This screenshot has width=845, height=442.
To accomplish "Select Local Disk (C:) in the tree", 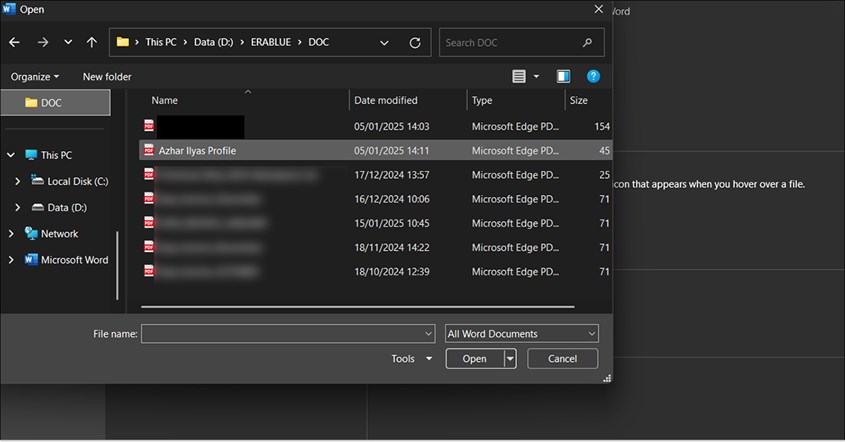I will click(x=78, y=181).
